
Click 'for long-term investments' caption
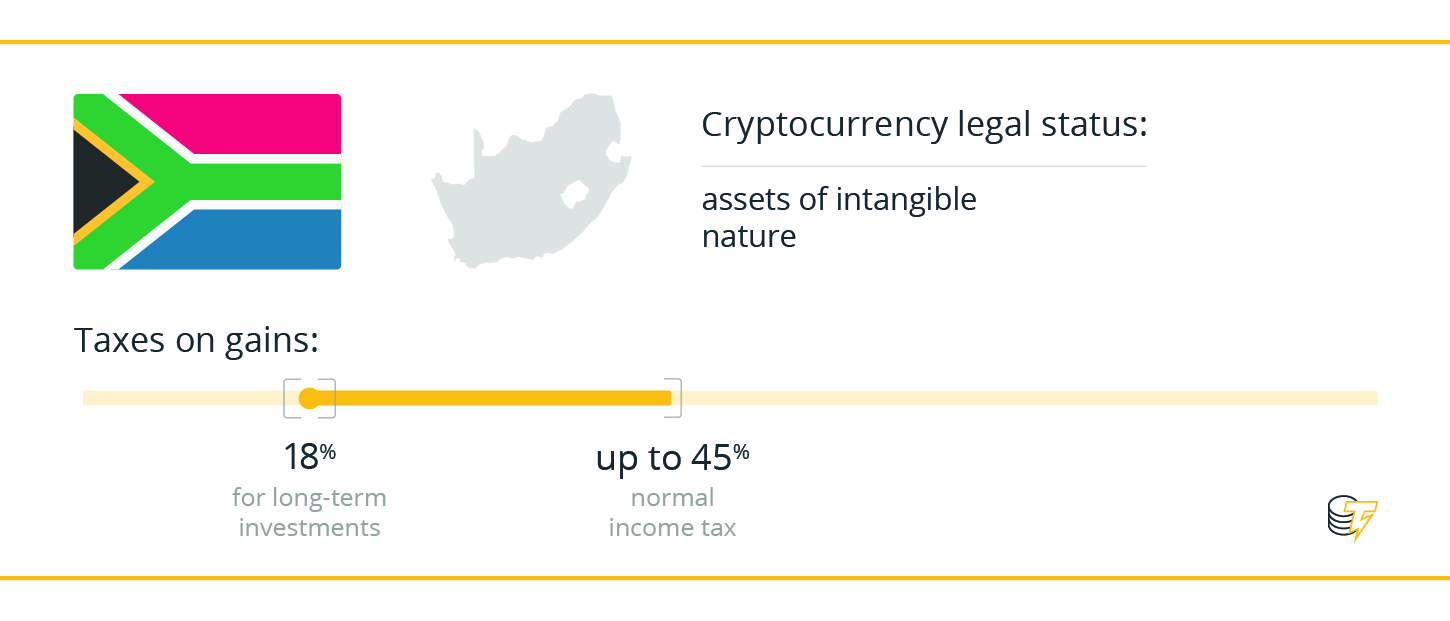tap(309, 512)
